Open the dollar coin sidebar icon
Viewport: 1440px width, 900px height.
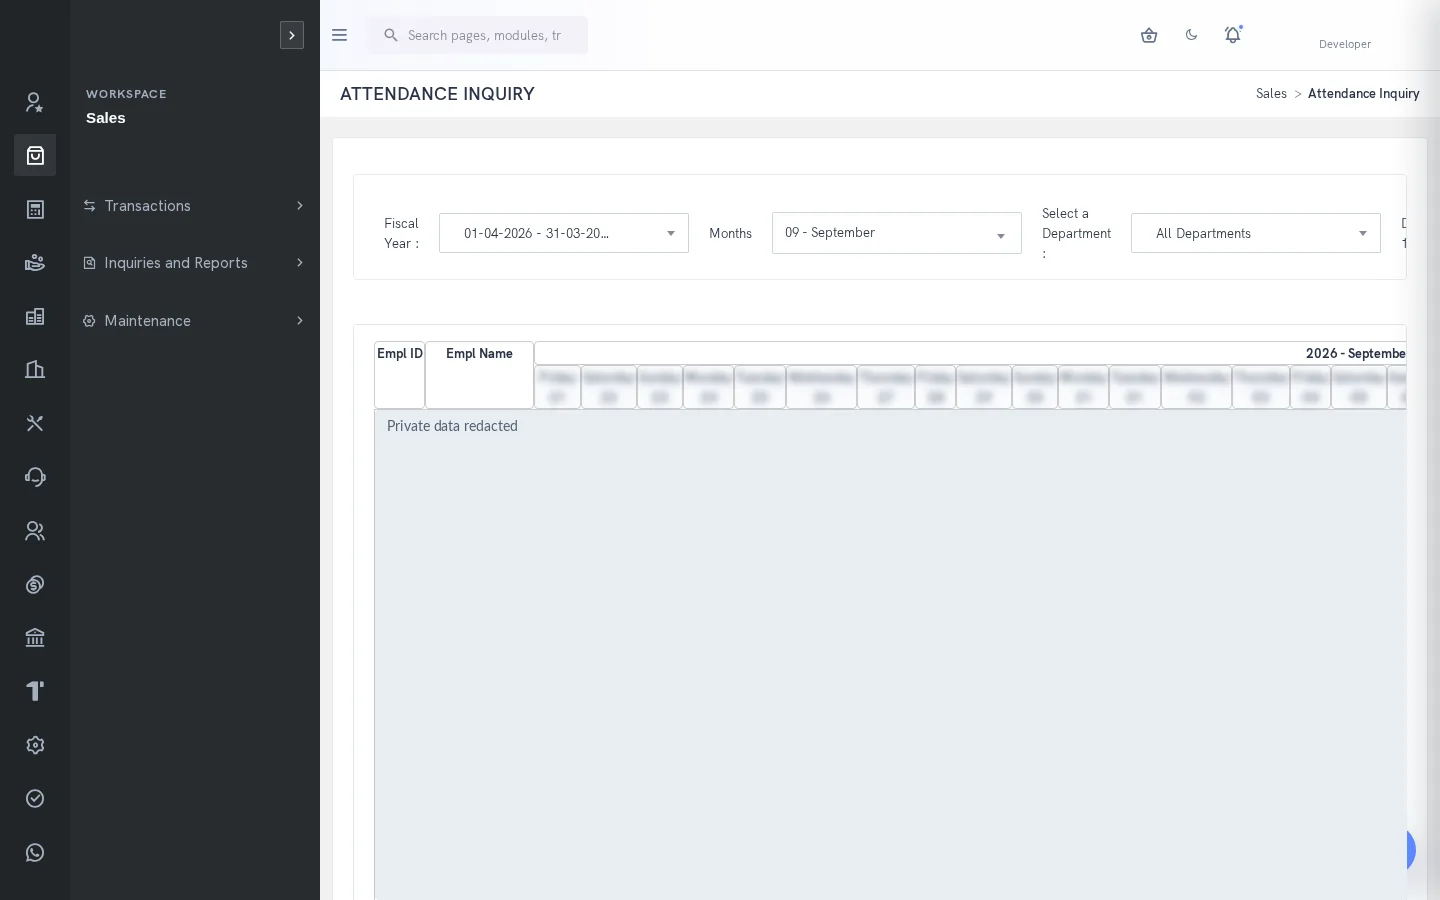point(35,585)
